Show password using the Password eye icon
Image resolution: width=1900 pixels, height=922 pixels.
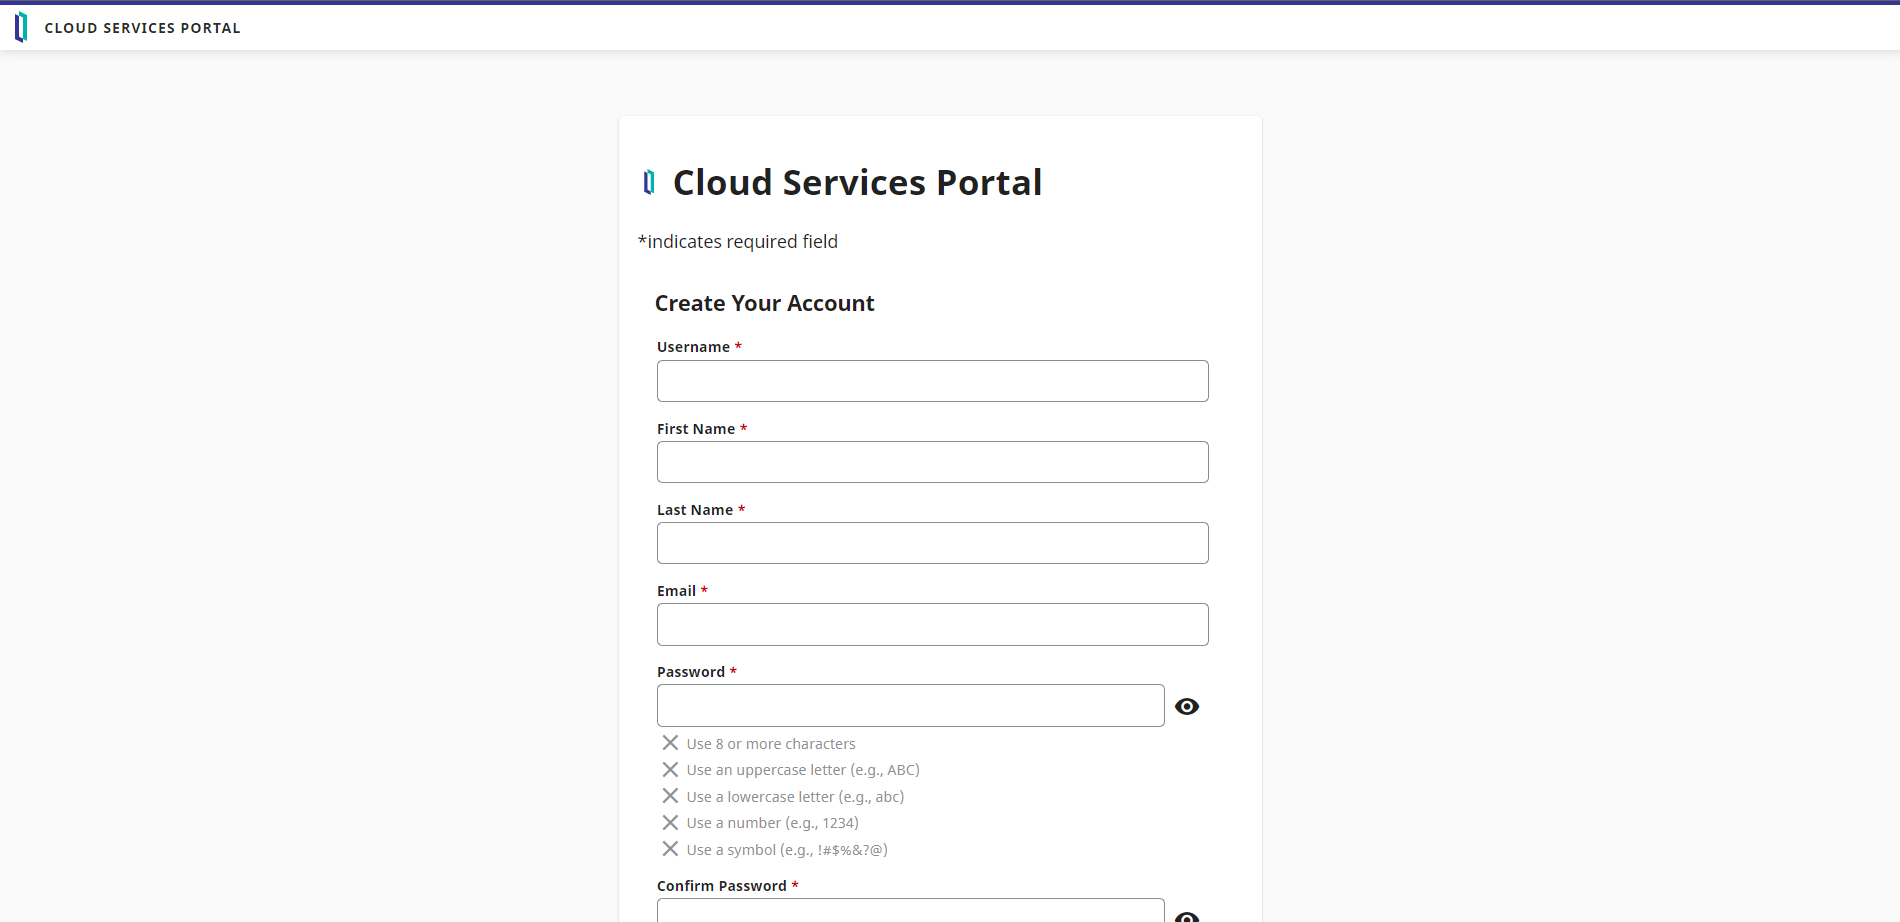pos(1187,707)
